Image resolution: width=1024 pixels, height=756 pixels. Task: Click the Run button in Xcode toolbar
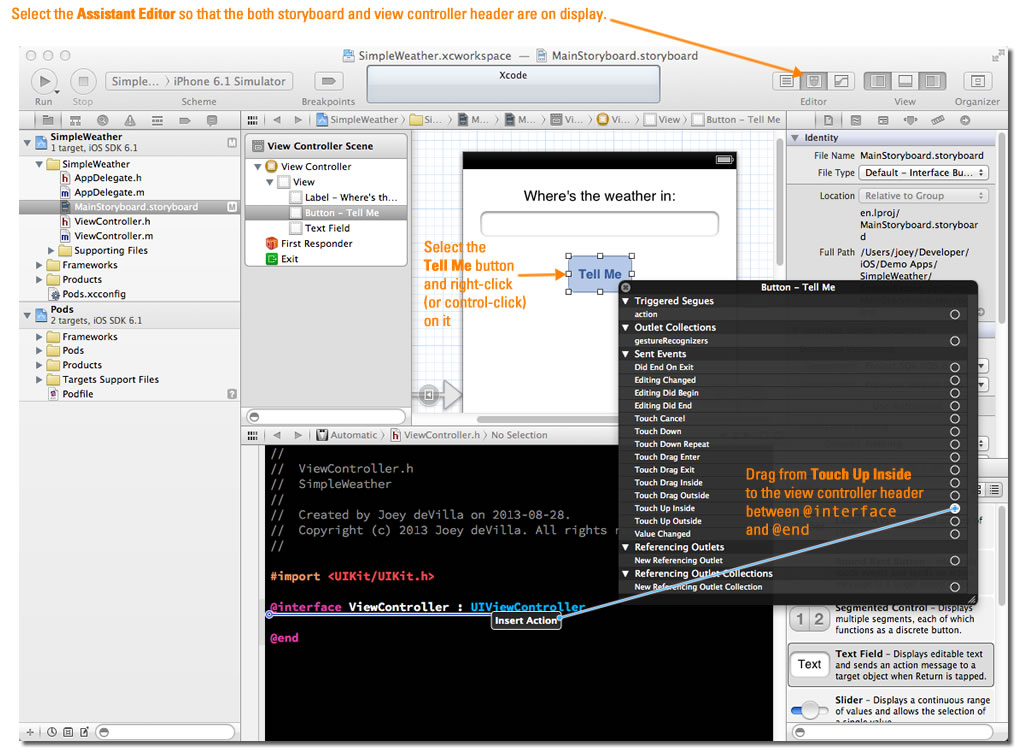[x=44, y=82]
